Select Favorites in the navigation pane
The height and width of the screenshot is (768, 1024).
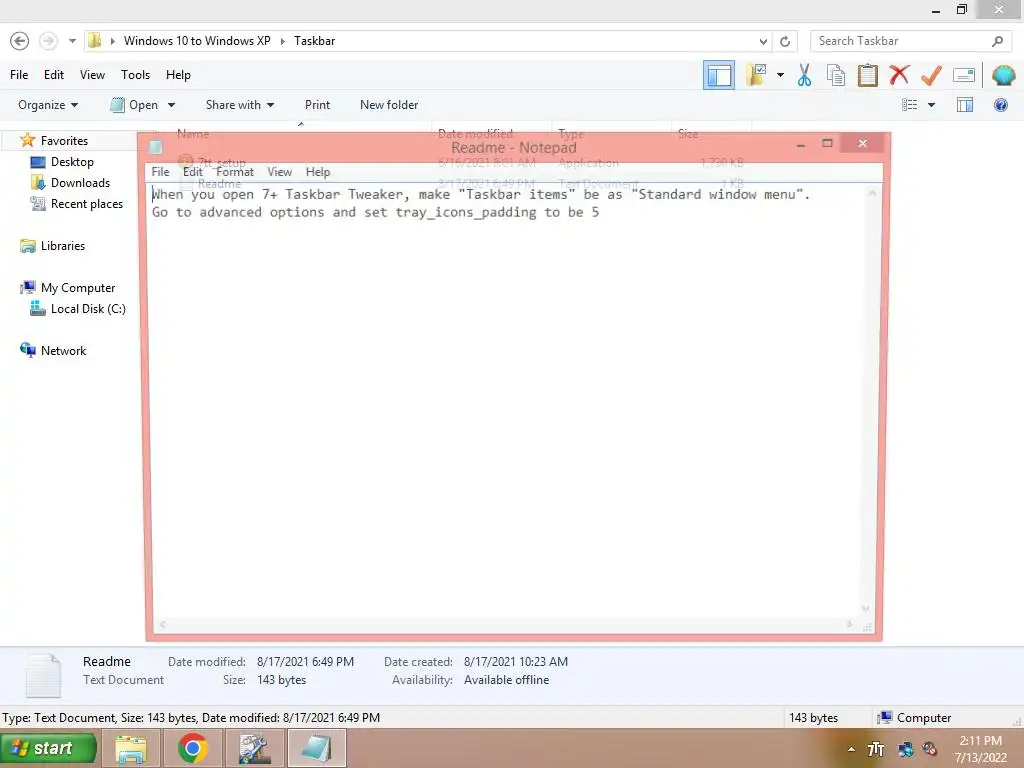64,140
